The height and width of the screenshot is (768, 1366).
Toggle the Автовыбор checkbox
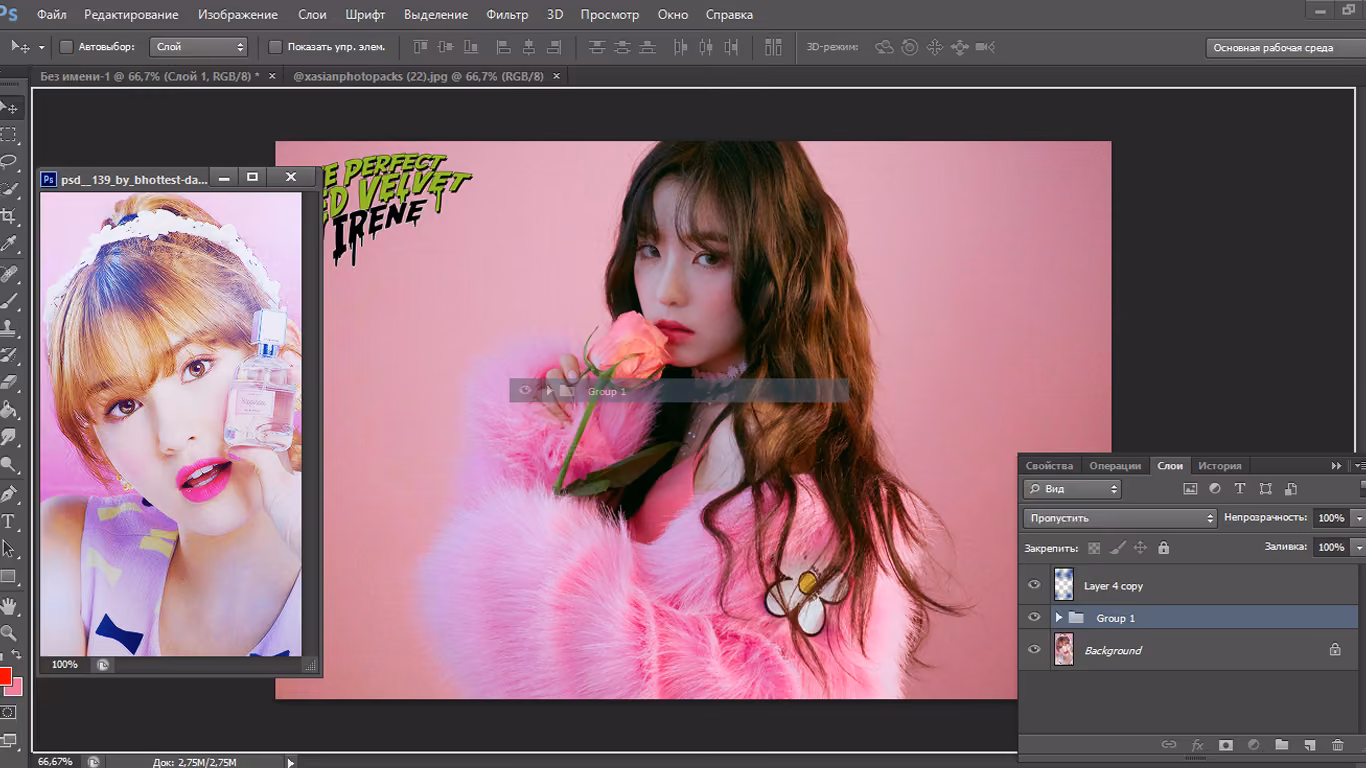pos(67,47)
